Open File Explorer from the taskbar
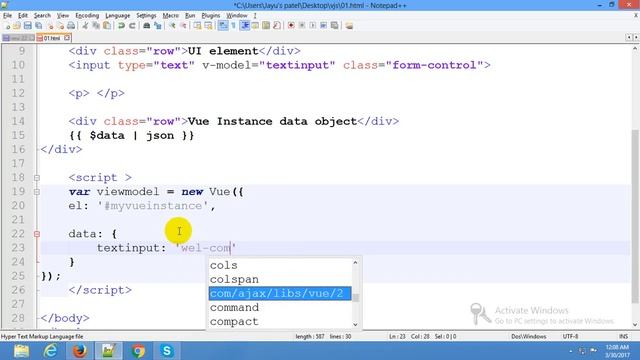 [x=21, y=351]
